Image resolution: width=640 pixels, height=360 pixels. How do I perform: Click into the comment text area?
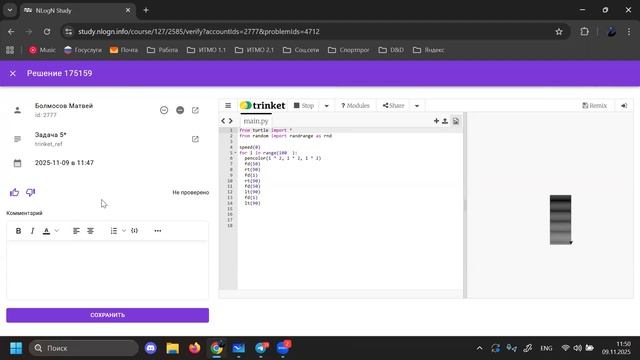point(107,269)
